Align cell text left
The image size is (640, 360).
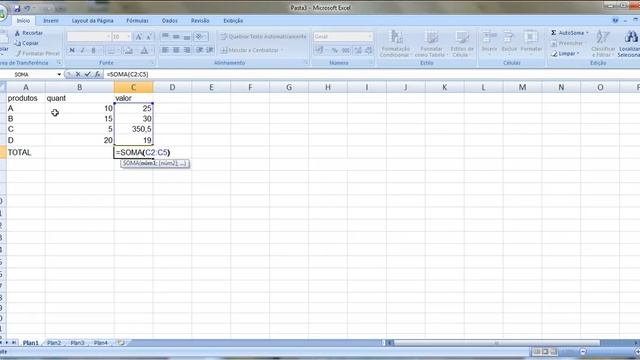[x=165, y=50]
